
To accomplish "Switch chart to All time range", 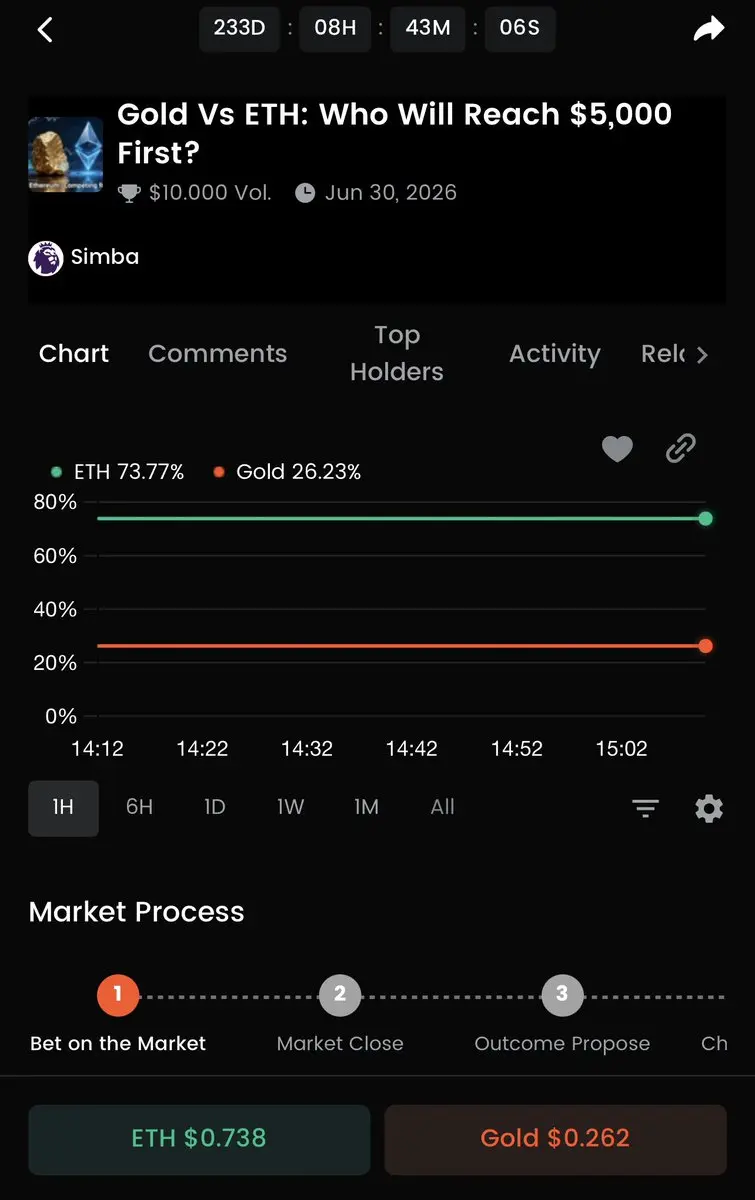I will [442, 807].
